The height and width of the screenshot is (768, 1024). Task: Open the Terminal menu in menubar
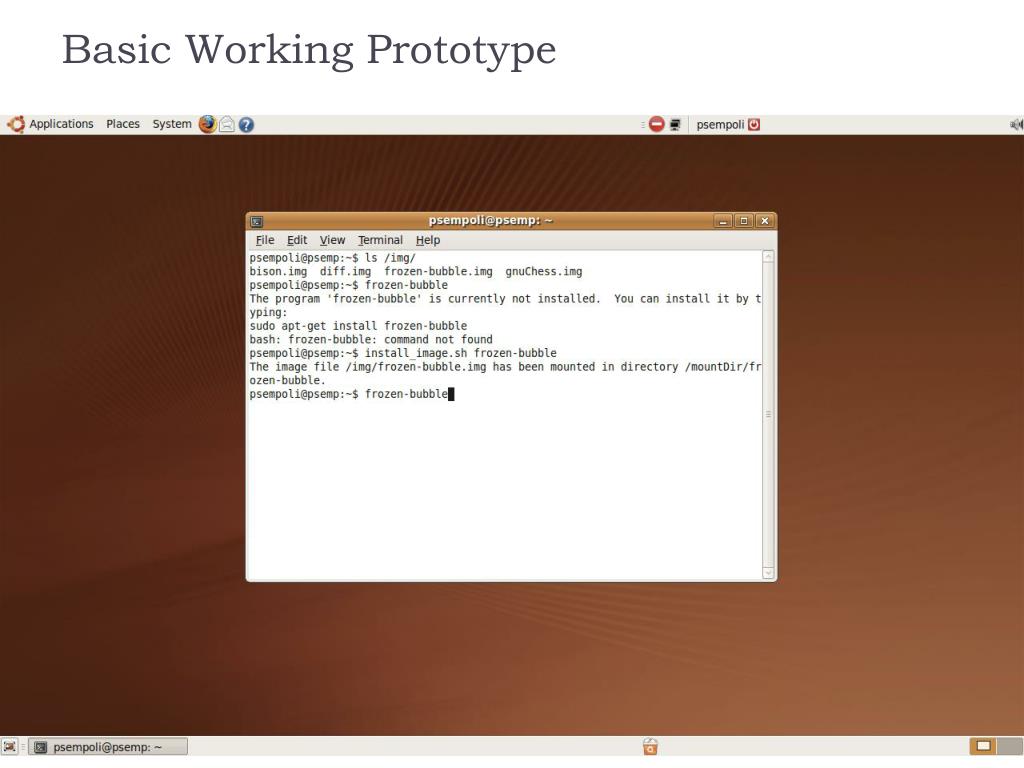[380, 240]
